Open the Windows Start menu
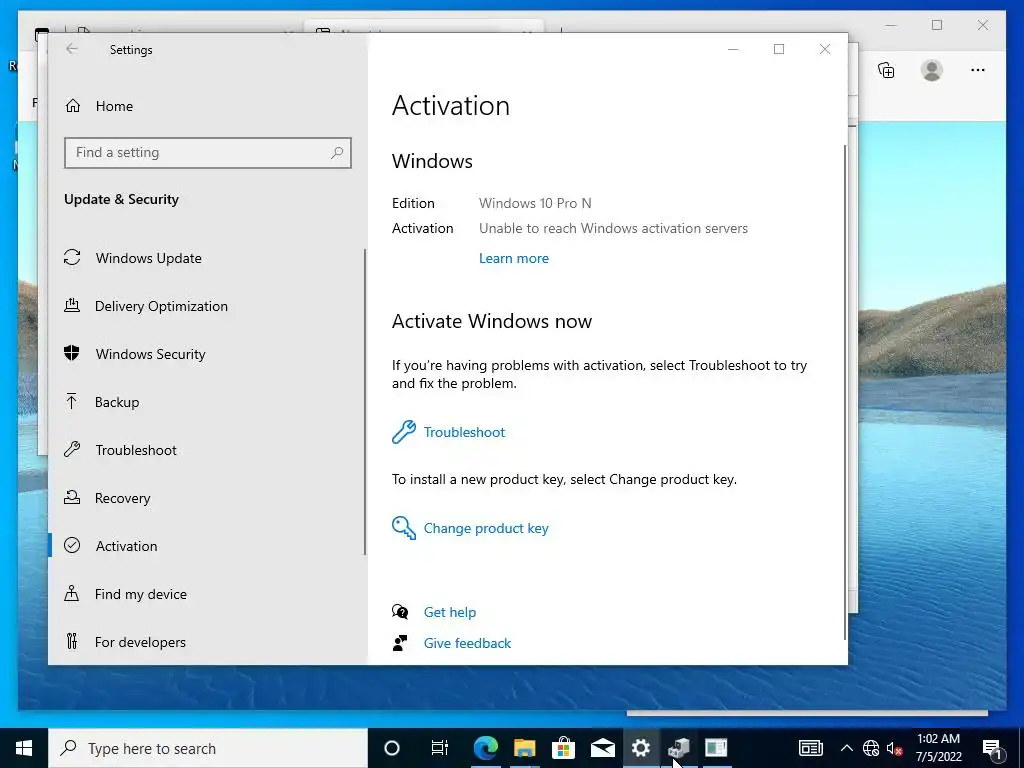Viewport: 1024px width, 768px height. coord(24,748)
